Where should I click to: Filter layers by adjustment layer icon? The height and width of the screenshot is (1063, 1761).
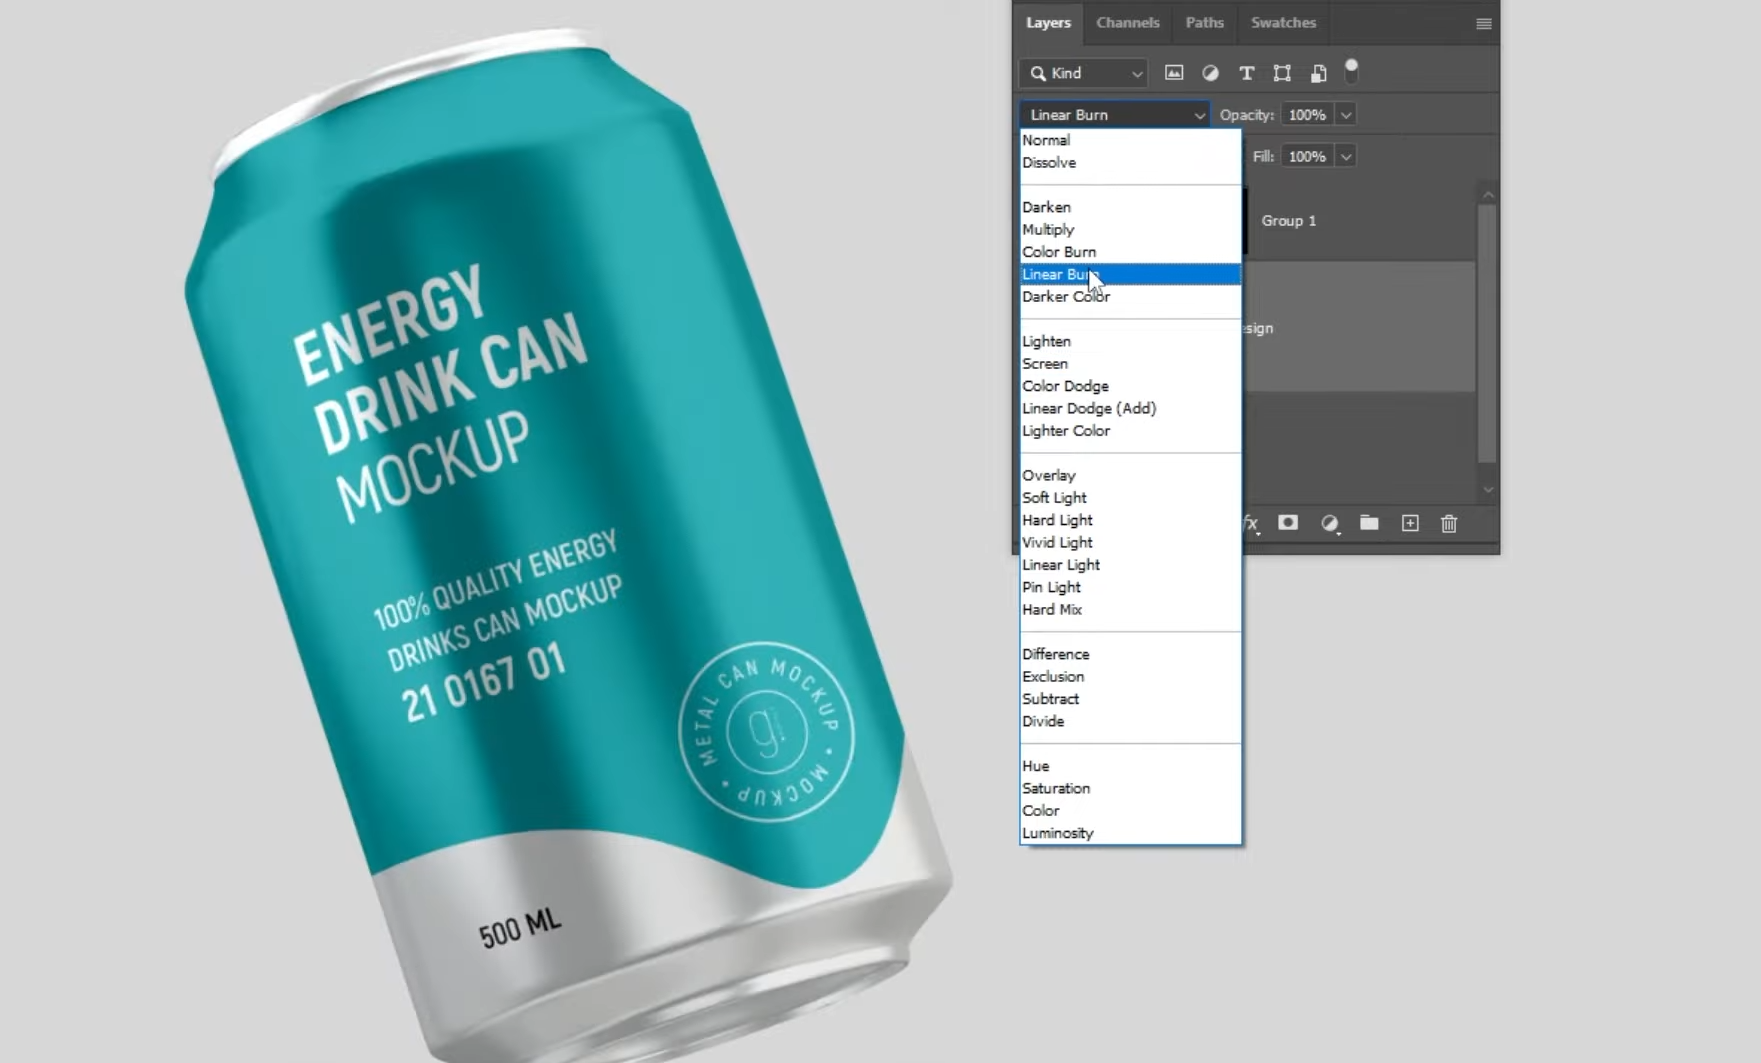(1210, 73)
